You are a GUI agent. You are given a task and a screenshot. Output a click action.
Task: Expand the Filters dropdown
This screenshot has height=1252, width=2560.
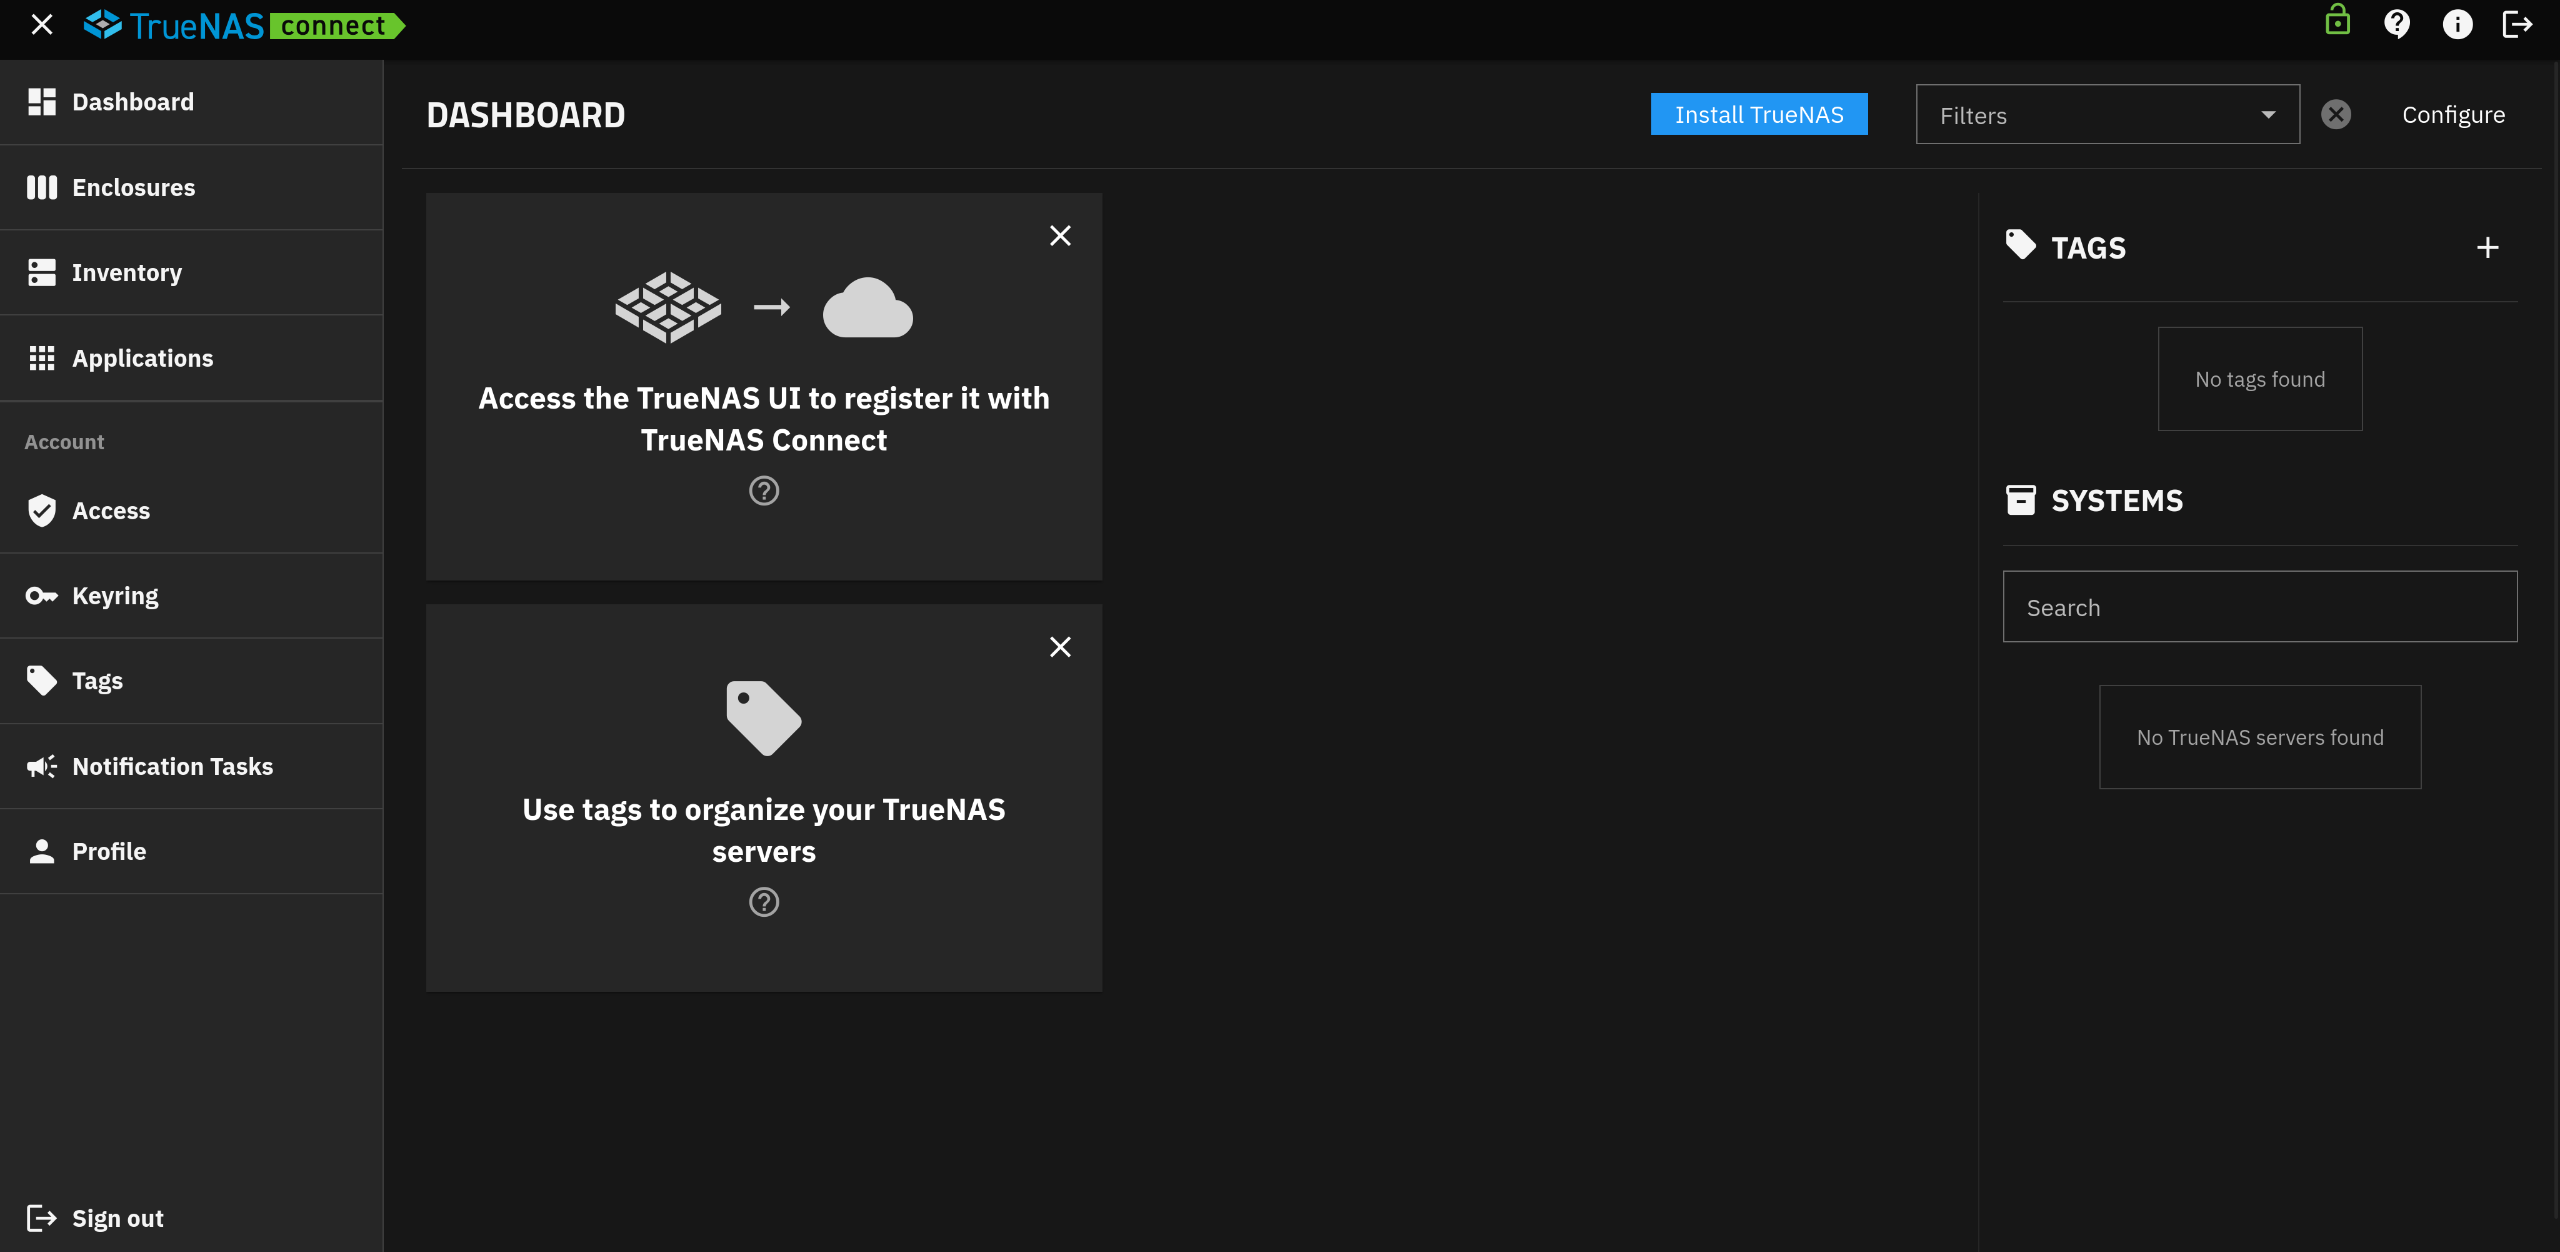coord(2107,115)
